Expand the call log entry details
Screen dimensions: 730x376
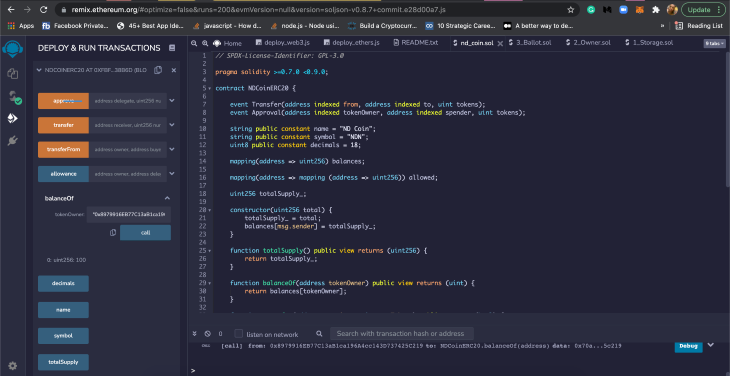pos(710,345)
